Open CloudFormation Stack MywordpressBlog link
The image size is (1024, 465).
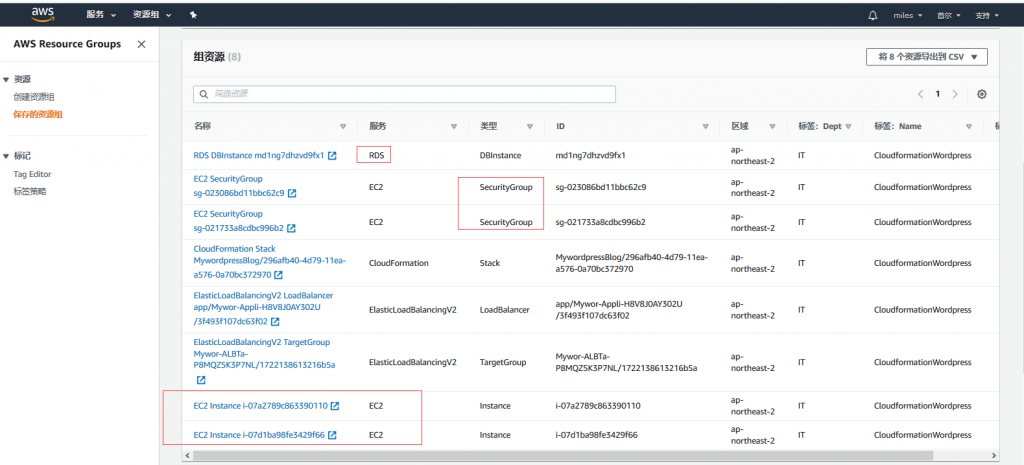click(x=270, y=262)
